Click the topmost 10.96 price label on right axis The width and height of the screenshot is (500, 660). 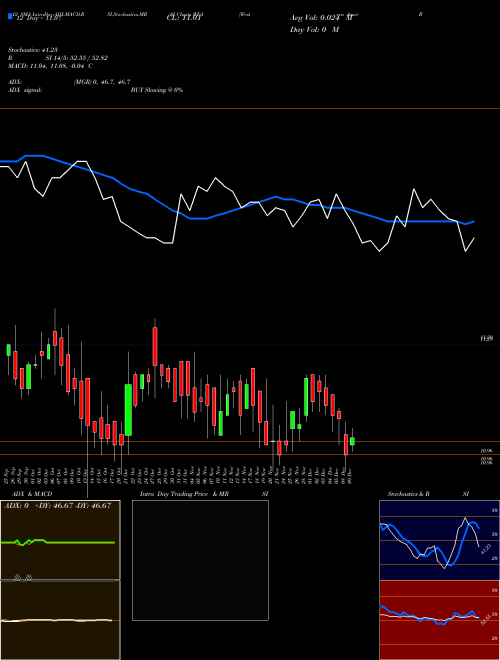[x=487, y=450]
